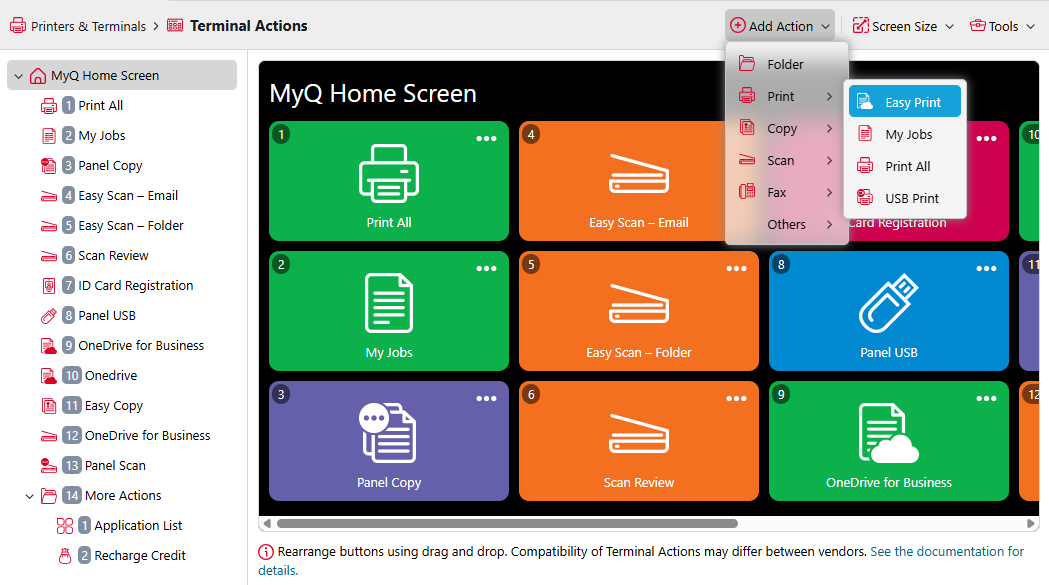This screenshot has width=1049, height=585.
Task: Open three-dot menu on Panel Copy tile
Action: coord(486,398)
